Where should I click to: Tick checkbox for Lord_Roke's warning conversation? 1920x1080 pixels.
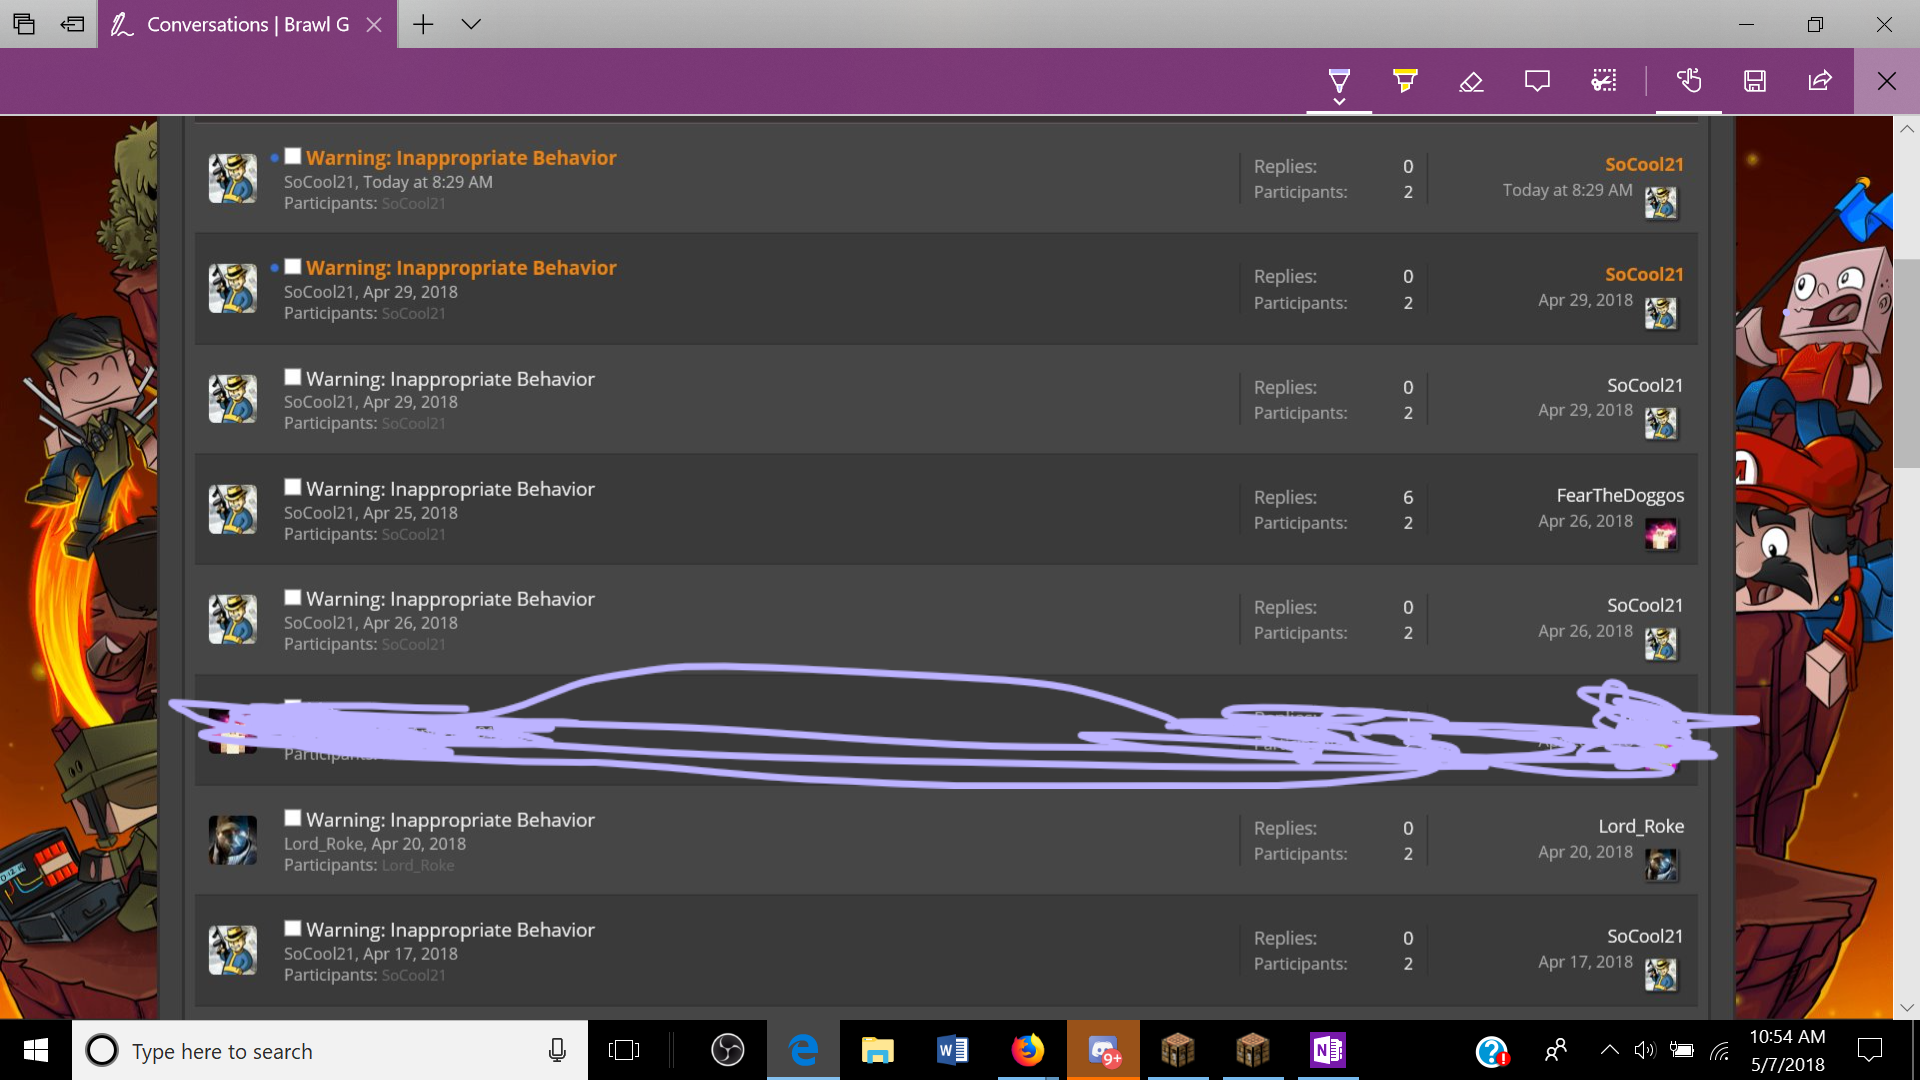[x=293, y=818]
